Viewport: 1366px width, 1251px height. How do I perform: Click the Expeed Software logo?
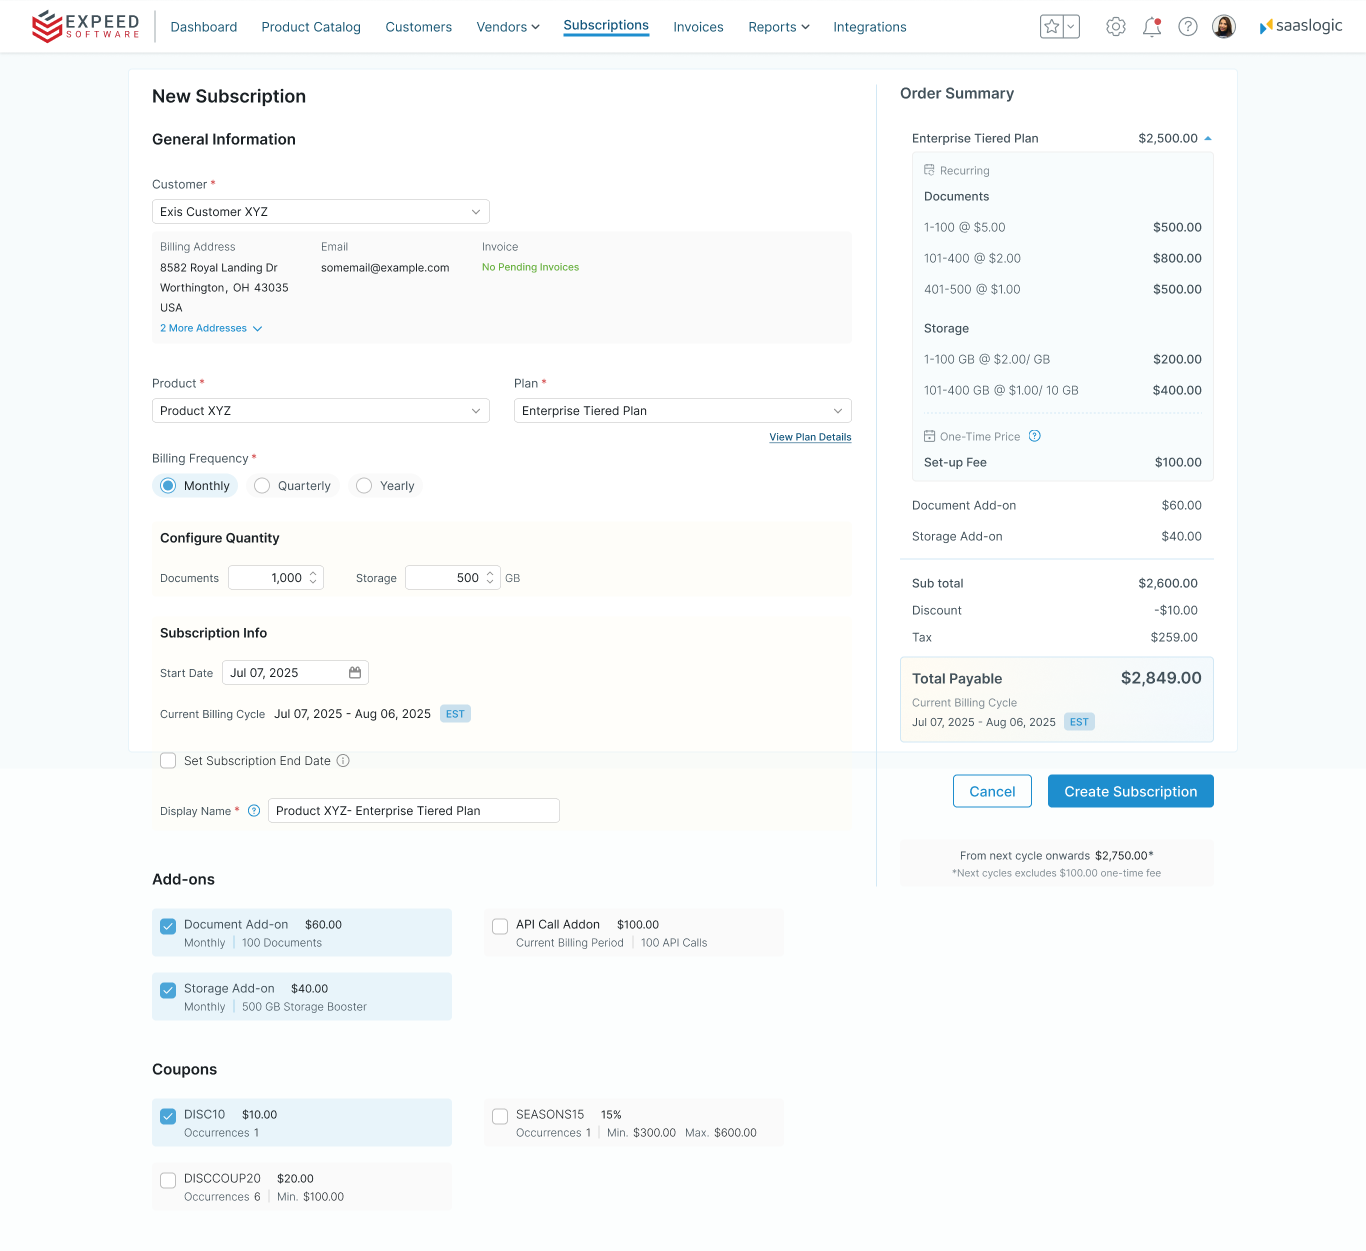pos(86,26)
